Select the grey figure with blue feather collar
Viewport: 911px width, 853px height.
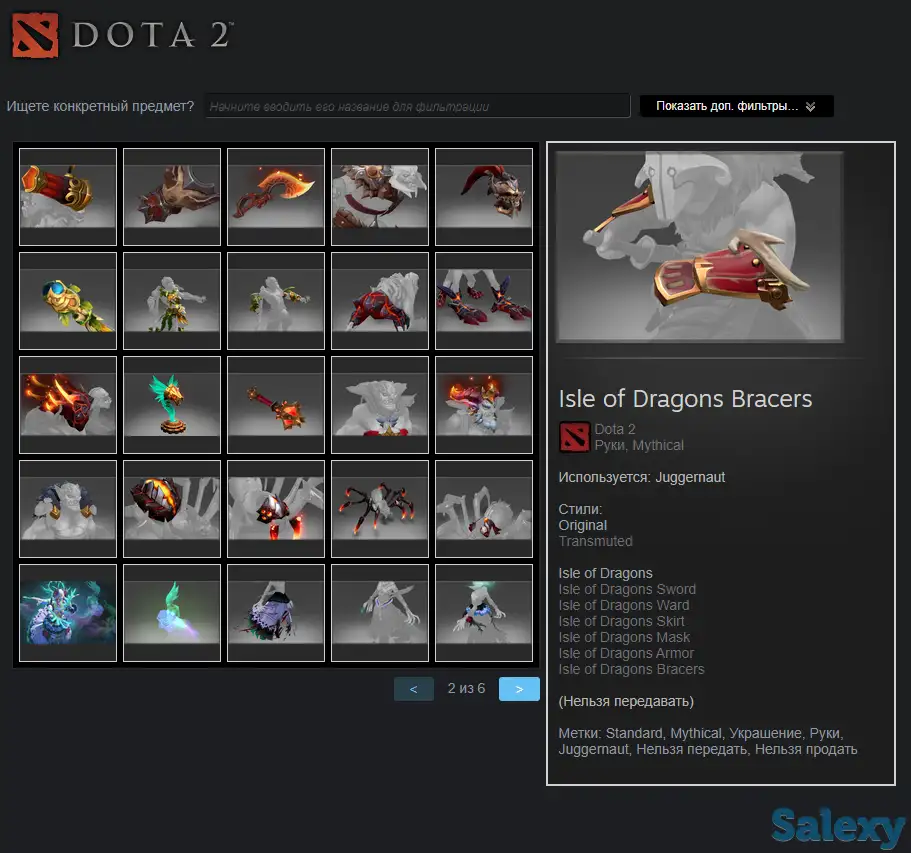[x=484, y=612]
